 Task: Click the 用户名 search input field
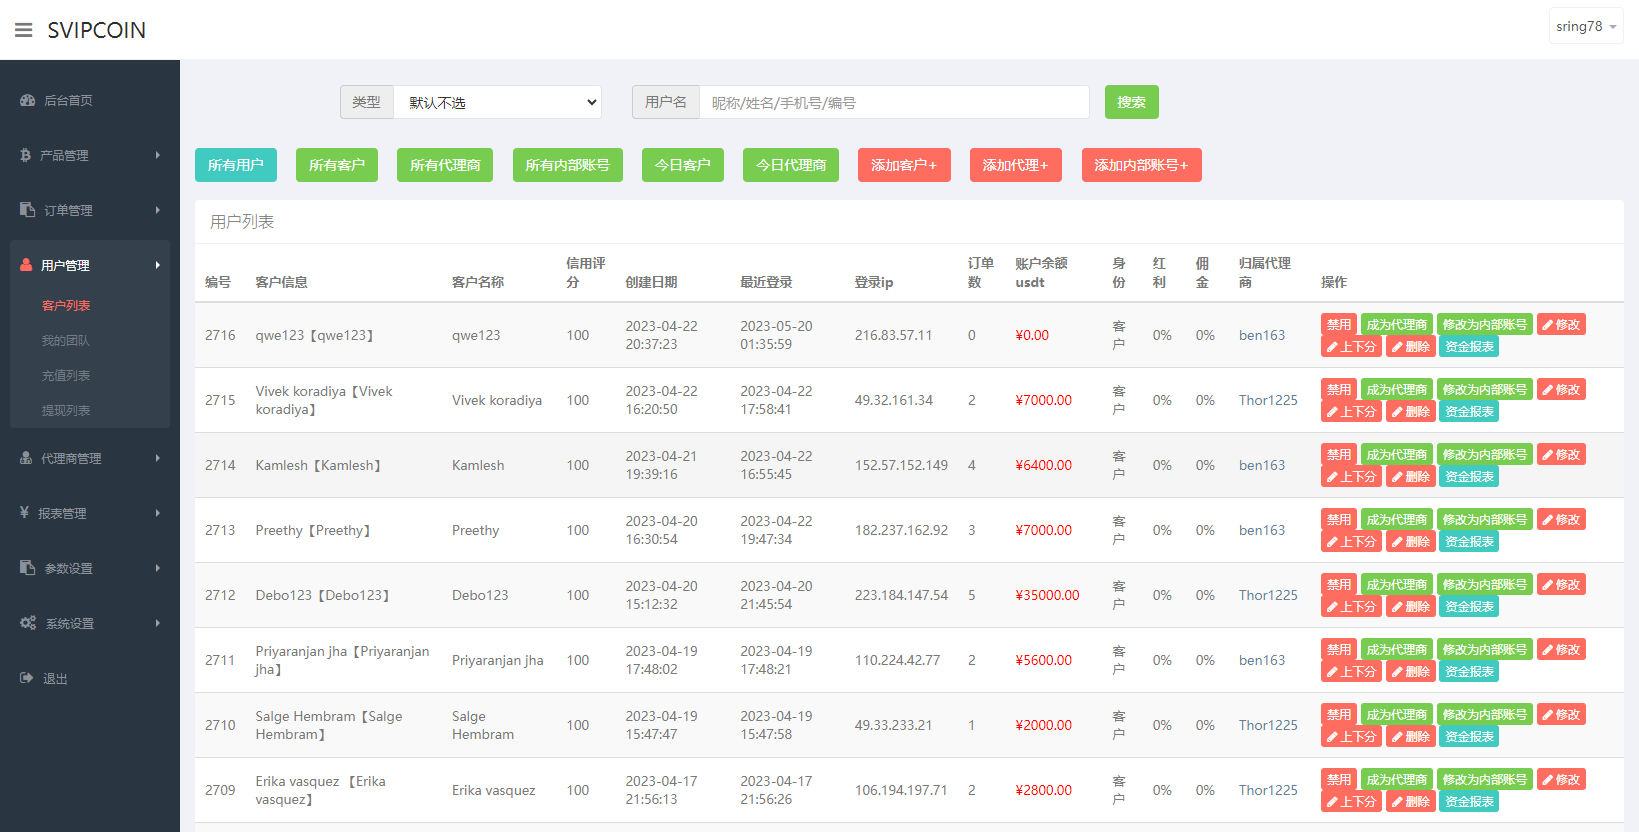[x=893, y=102]
